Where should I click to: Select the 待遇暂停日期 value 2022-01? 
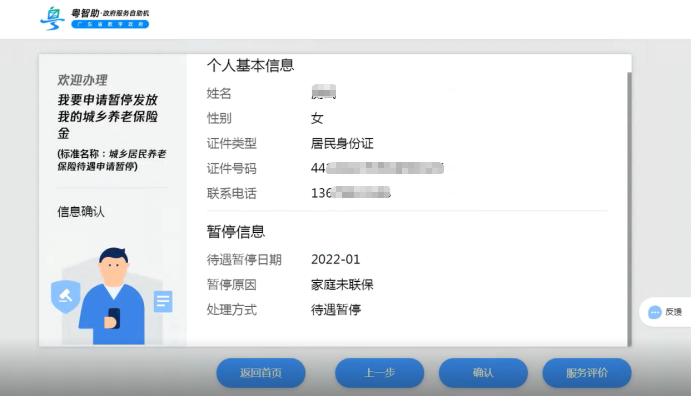click(x=335, y=260)
